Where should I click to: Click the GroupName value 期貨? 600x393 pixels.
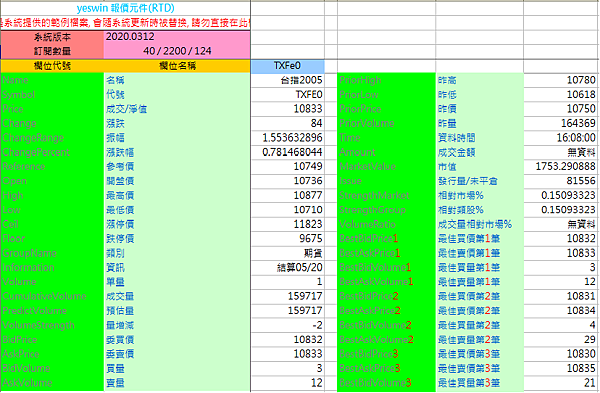(x=288, y=253)
